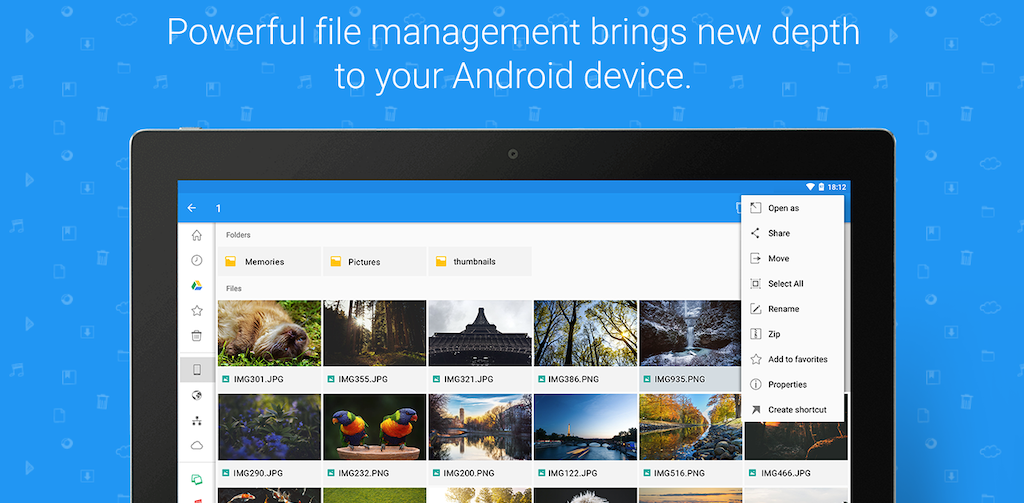Screen dimensions: 1024x503
Task: Open the Pictures folder
Action: (374, 261)
